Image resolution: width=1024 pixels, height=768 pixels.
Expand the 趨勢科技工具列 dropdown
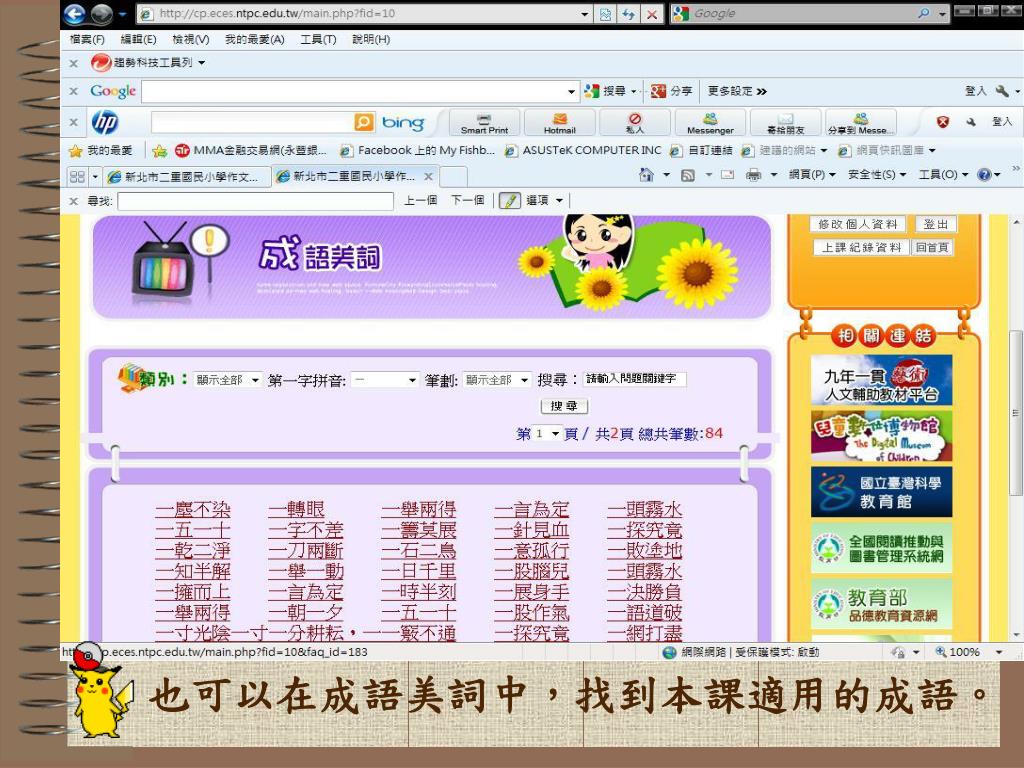(201, 63)
